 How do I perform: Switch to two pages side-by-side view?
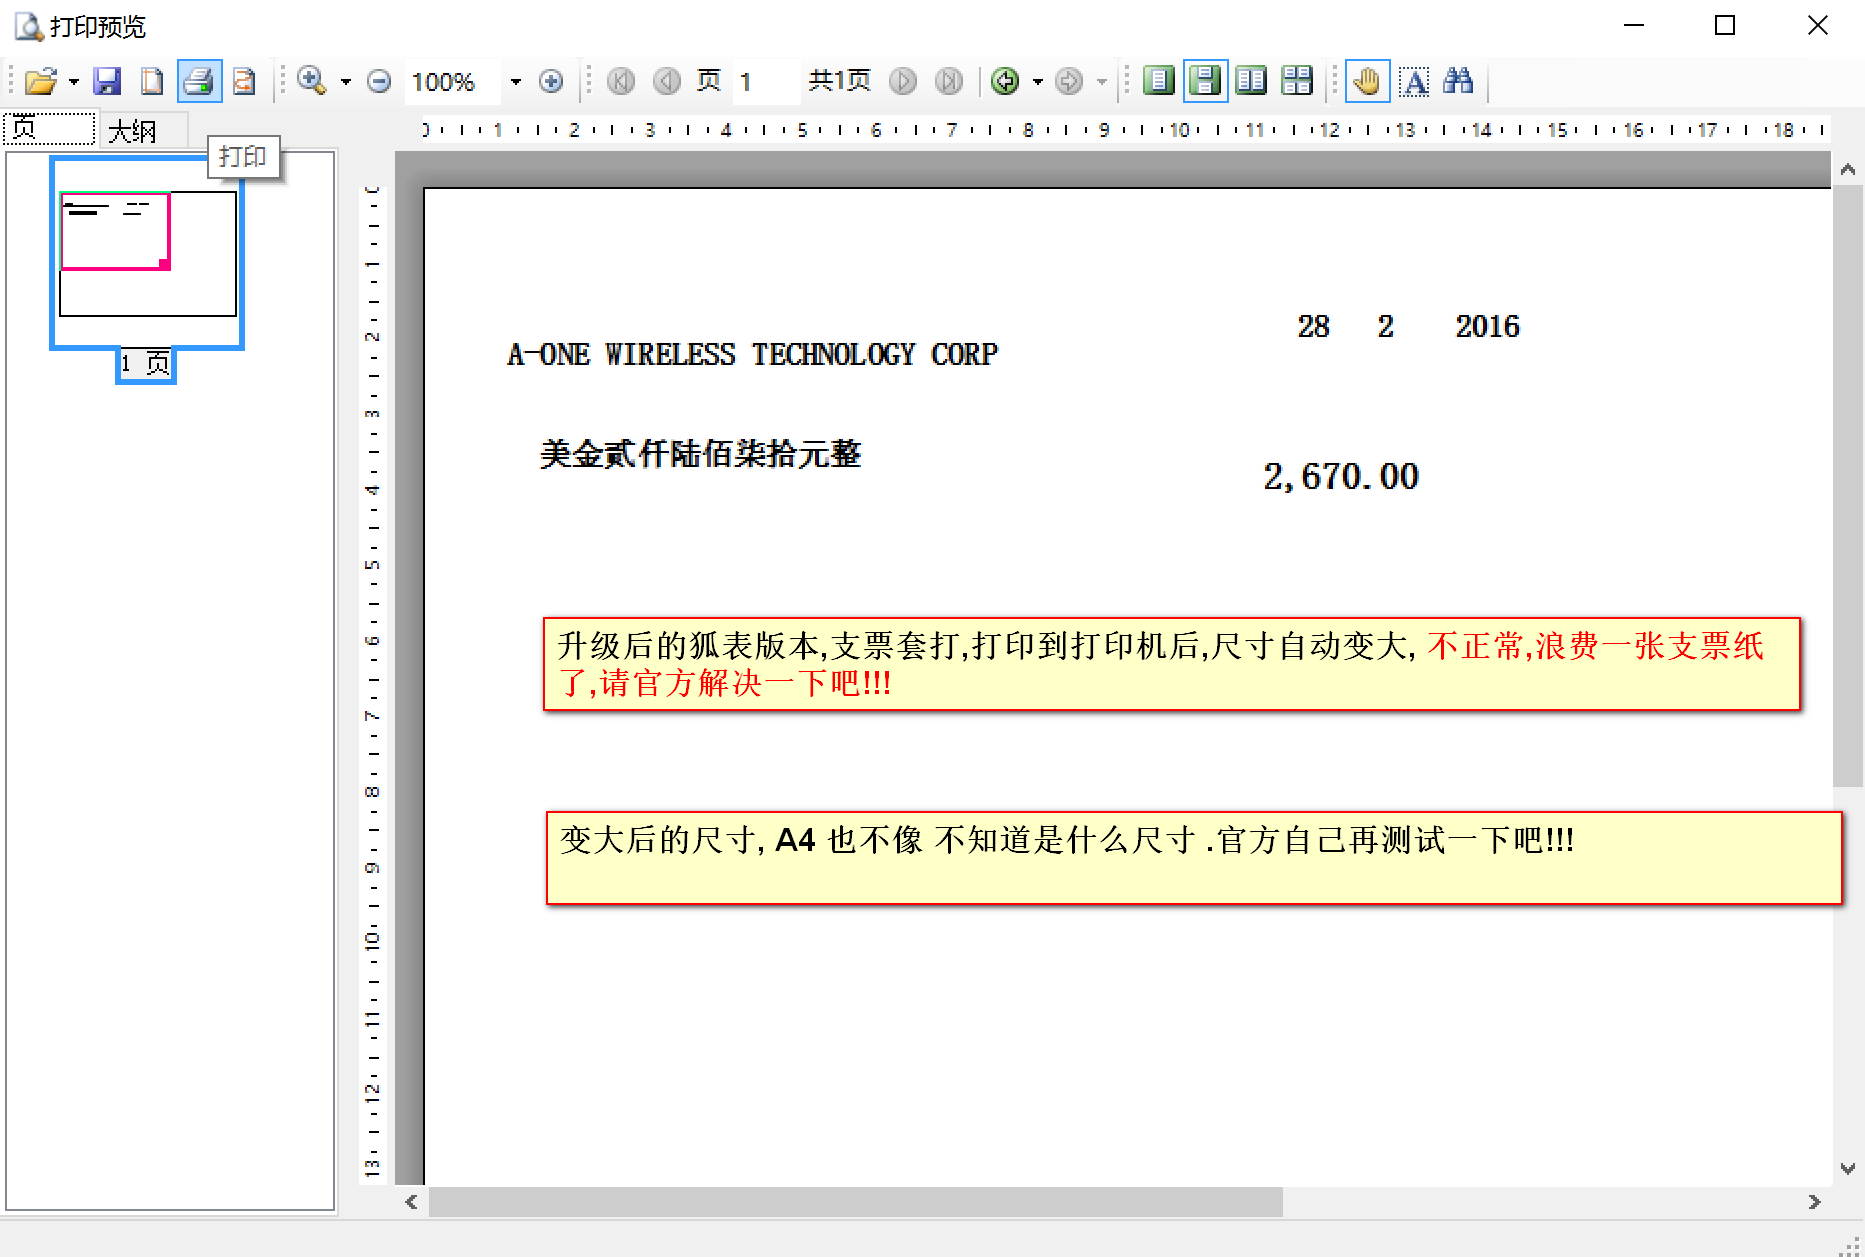pyautogui.click(x=1251, y=81)
